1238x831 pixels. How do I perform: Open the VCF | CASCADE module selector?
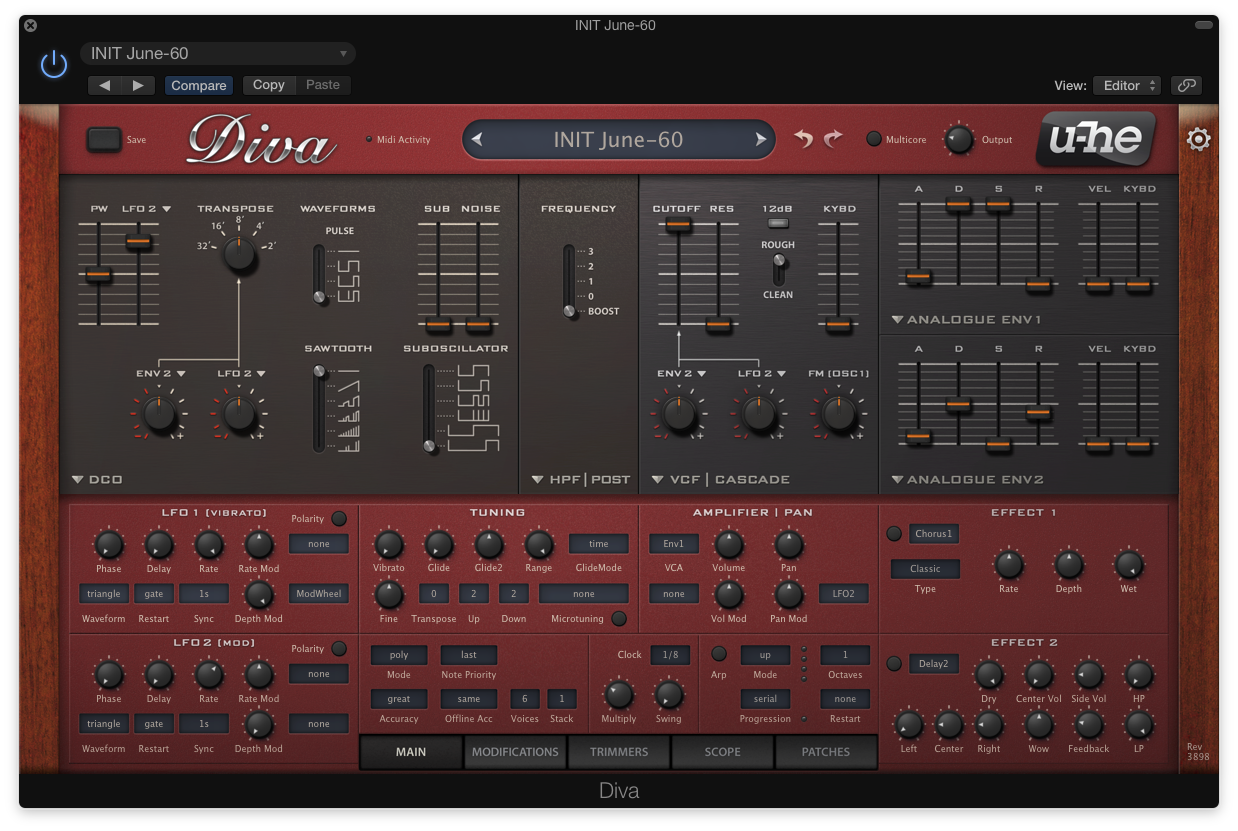[x=720, y=480]
